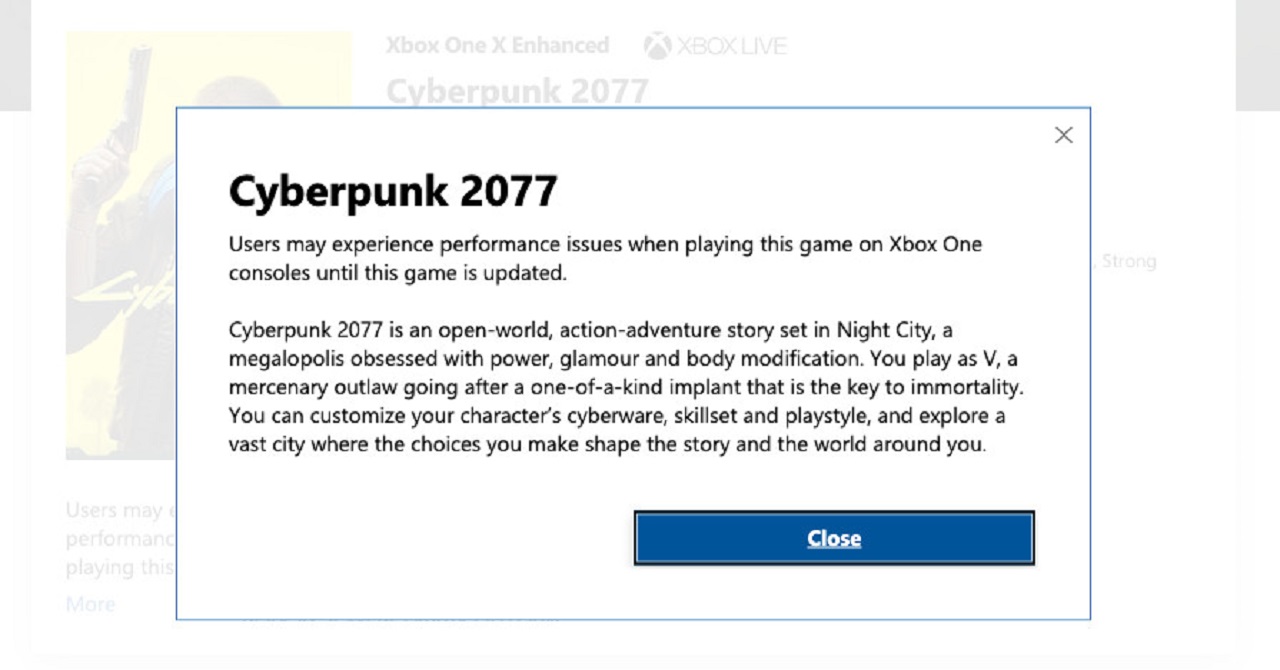Click the Xbox Live sphere logo

pos(657,46)
